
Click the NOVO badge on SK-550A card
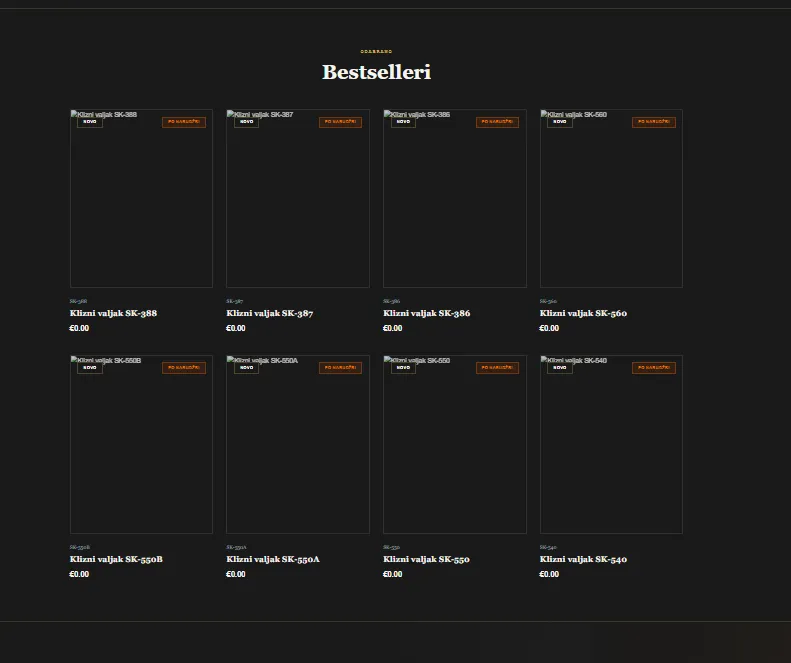(246, 368)
